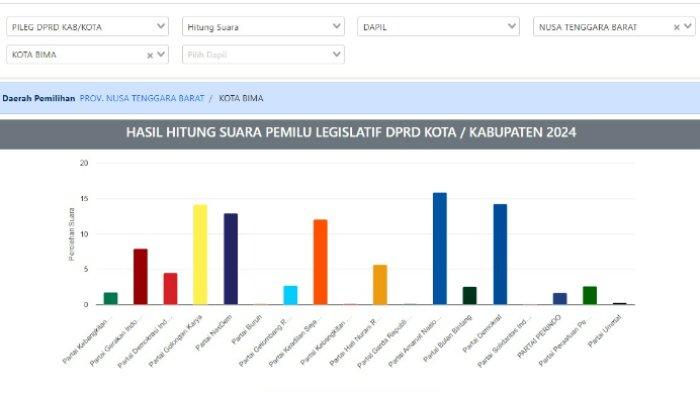The image size is (700, 393).
Task: Select KOTA BIMA in breadcrumb
Action: (x=241, y=98)
